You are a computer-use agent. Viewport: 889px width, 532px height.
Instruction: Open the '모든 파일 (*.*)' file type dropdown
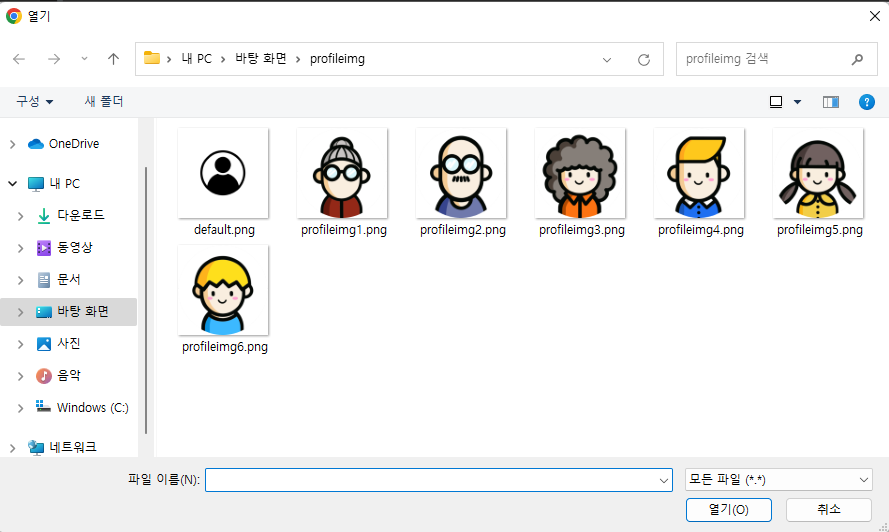(778, 480)
